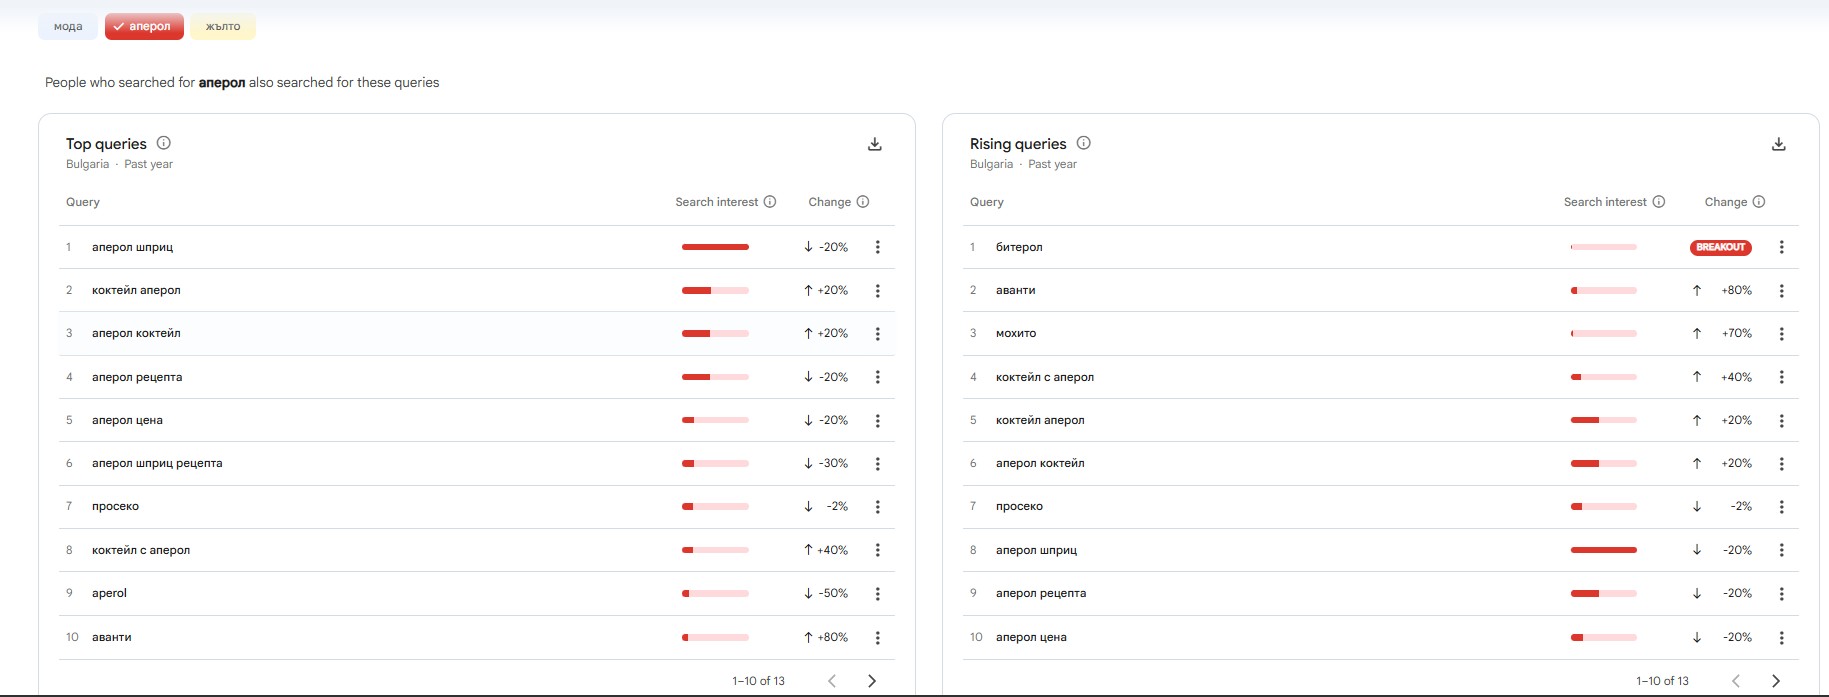Open options for rising query коктейл с аперол
Image resolution: width=1829 pixels, height=697 pixels.
coord(1782,377)
